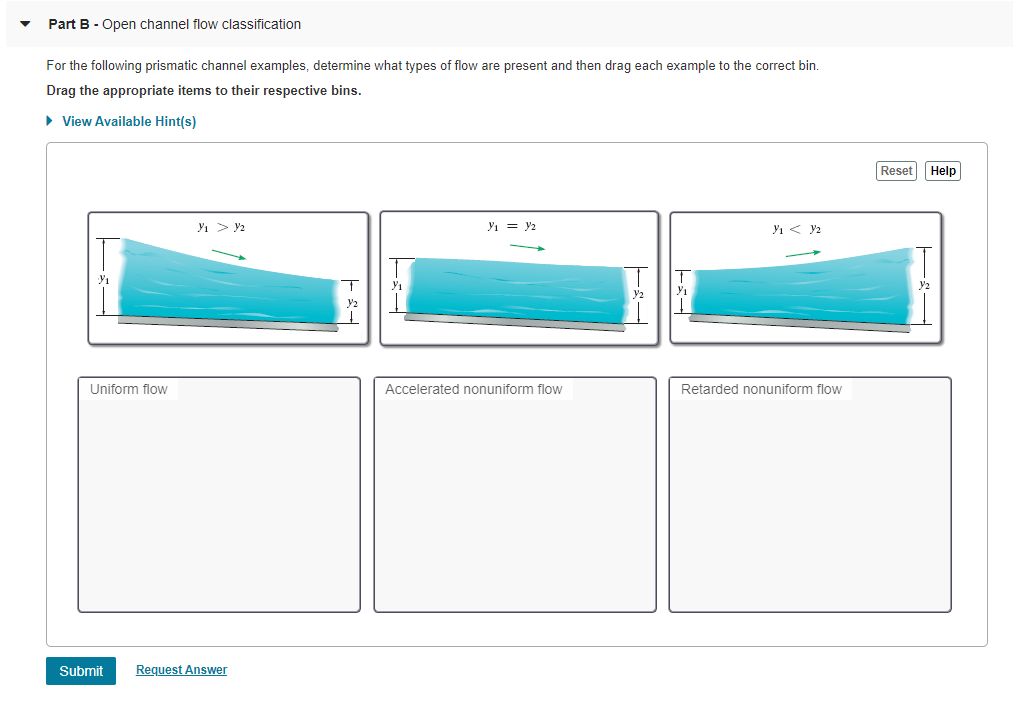
Task: Click the Uniform flow bin label
Action: click(128, 389)
